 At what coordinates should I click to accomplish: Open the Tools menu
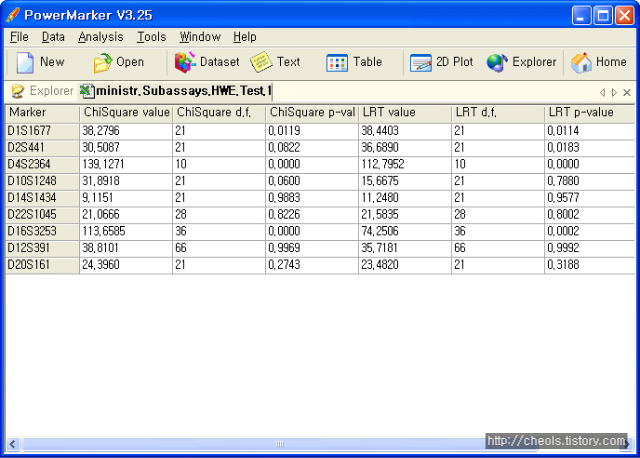(x=151, y=37)
